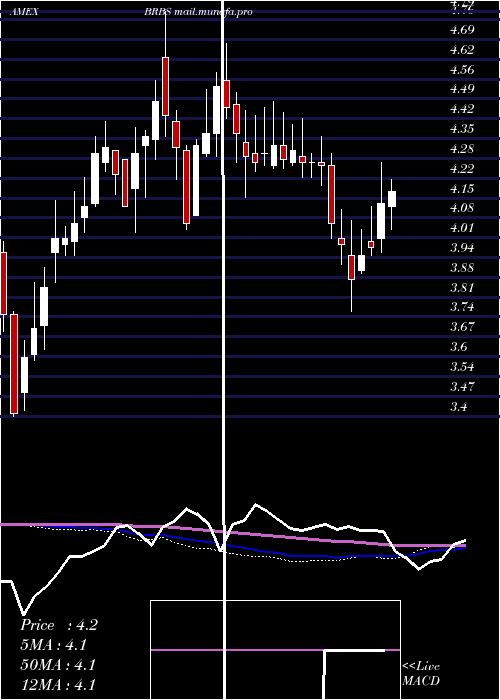Click the 4.15 price axis label
Image resolution: width=500 pixels, height=700 pixels.
(462, 188)
